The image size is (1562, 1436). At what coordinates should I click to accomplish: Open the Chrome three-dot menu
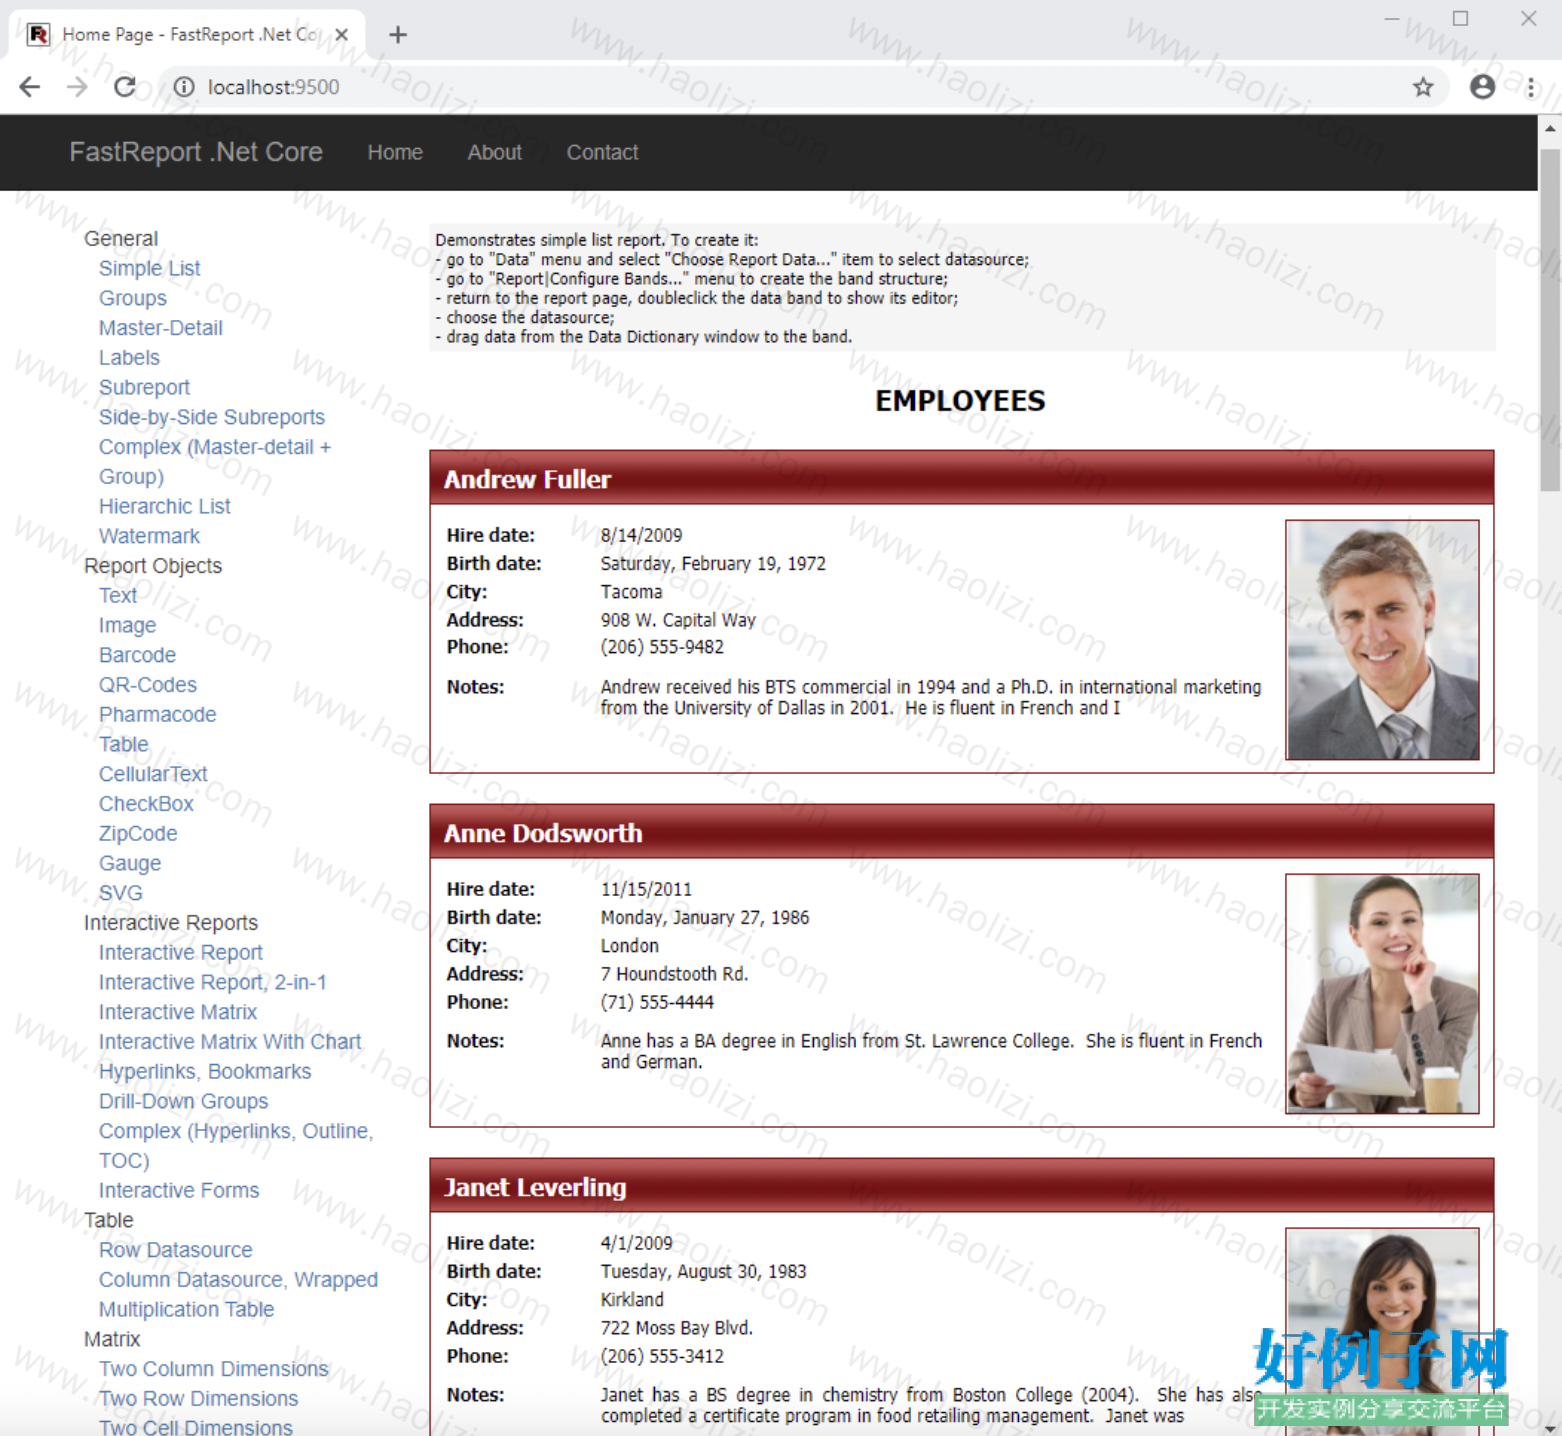[x=1531, y=87]
